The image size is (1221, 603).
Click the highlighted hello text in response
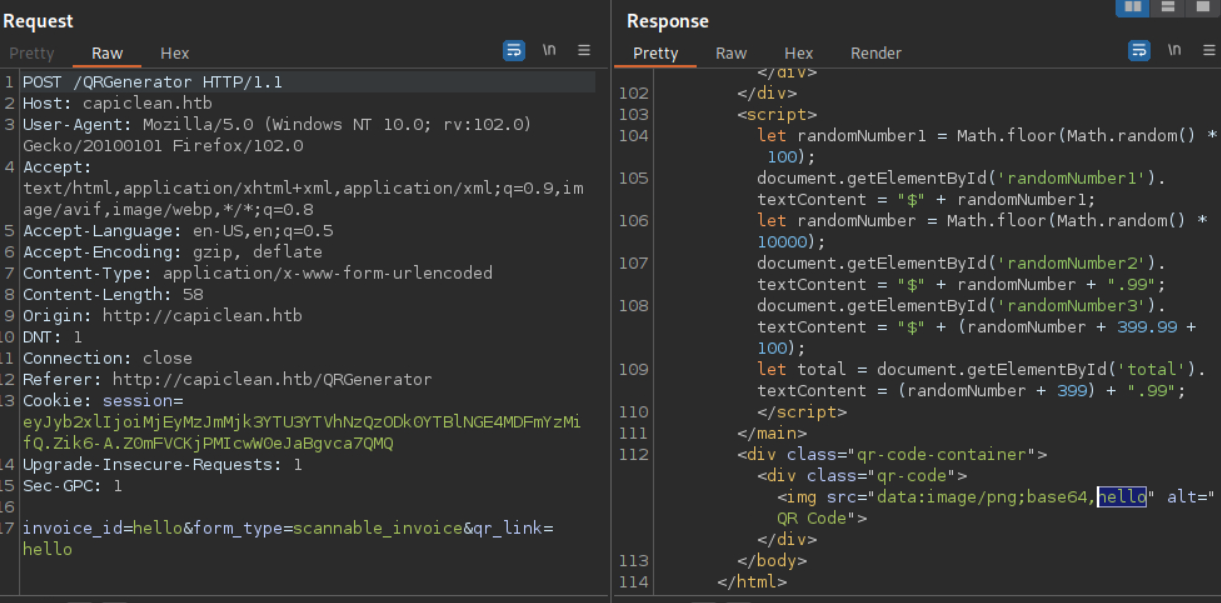click(x=1121, y=497)
